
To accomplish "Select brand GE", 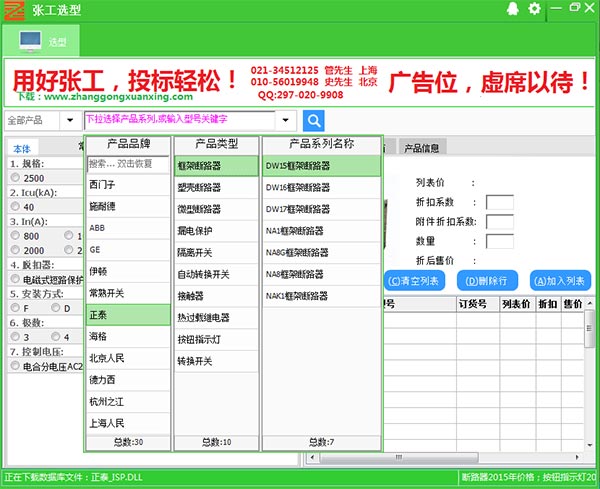I will [x=128, y=250].
